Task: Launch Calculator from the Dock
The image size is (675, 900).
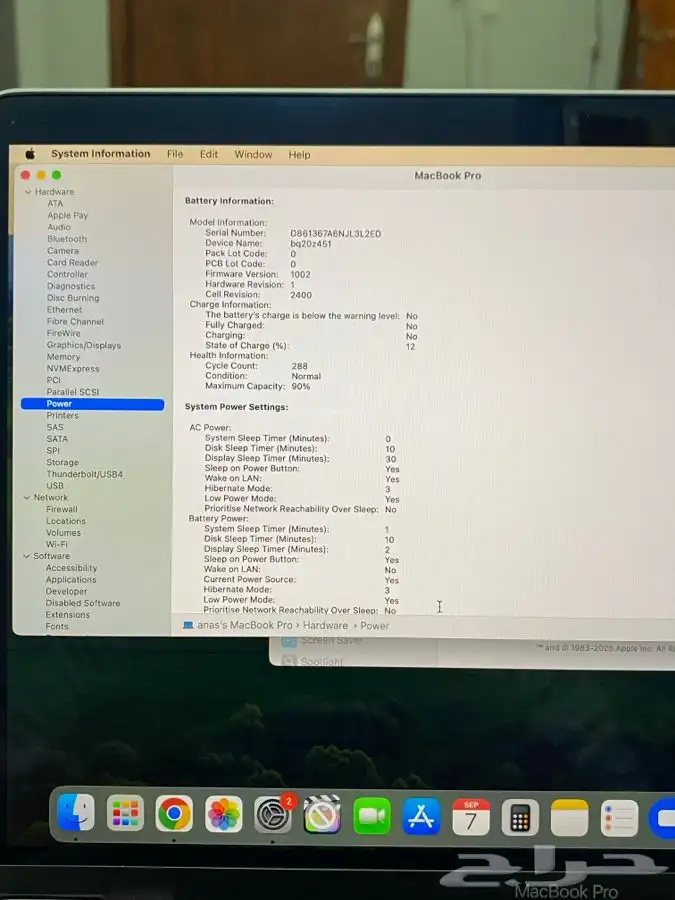Action: pos(520,817)
